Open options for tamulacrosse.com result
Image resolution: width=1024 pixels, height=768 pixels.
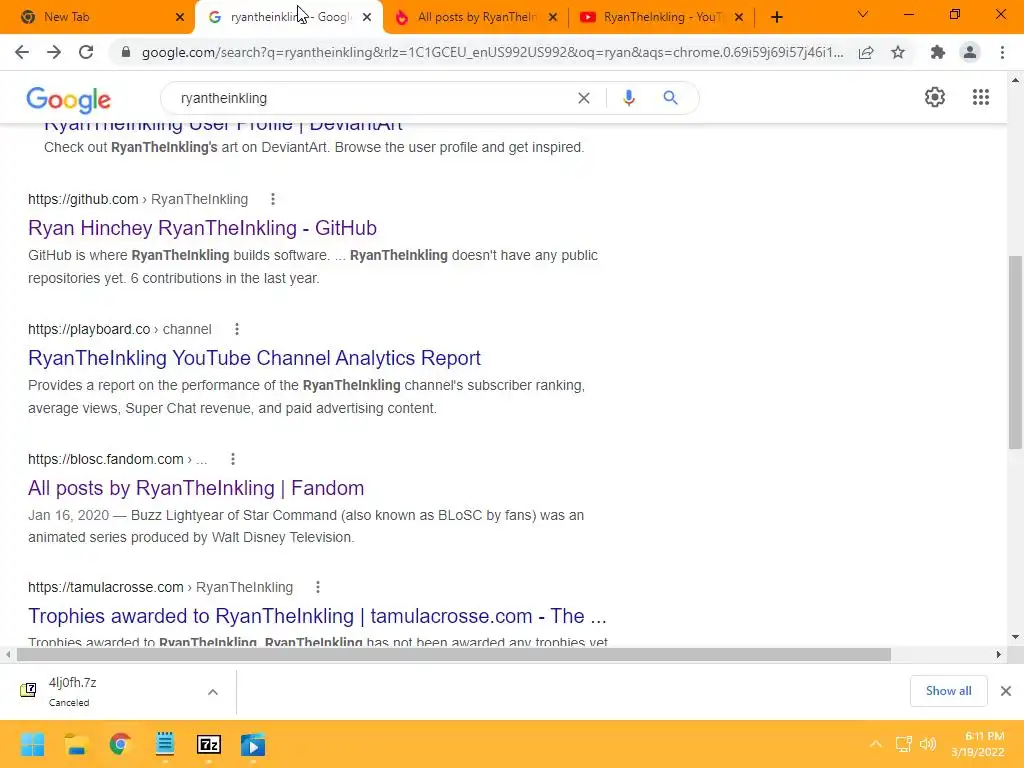click(318, 587)
